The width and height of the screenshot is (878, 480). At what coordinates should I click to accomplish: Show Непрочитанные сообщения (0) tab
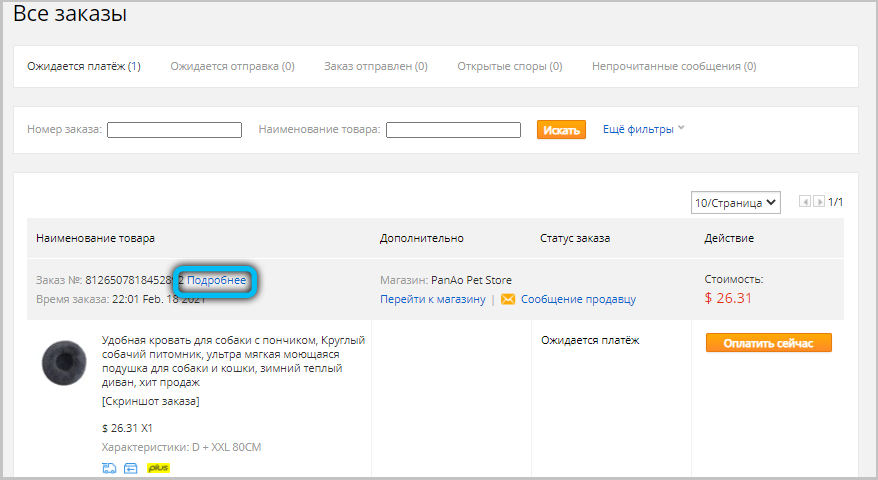pos(673,67)
